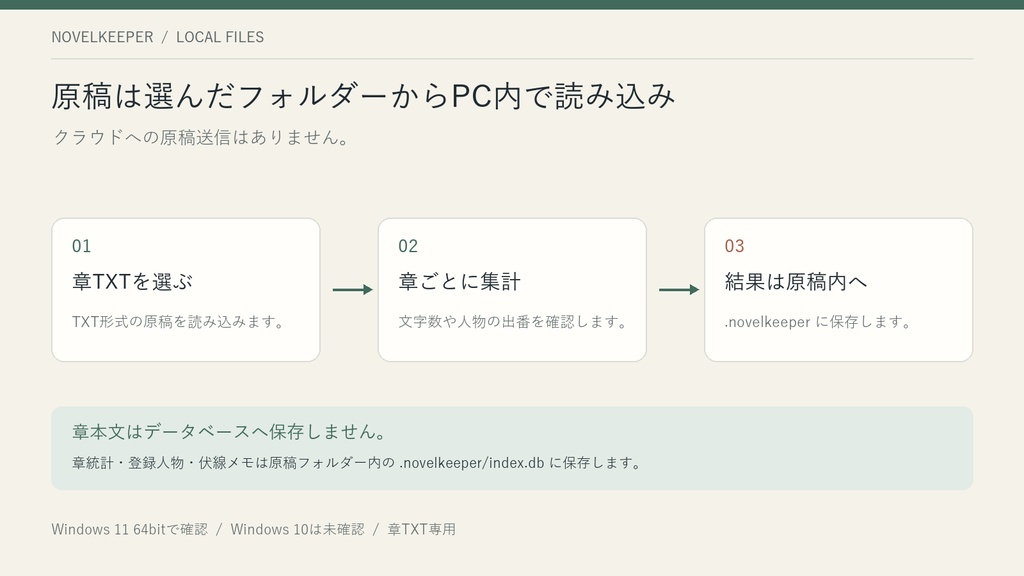Click step number 03
The width and height of the screenshot is (1024, 576).
tap(735, 246)
